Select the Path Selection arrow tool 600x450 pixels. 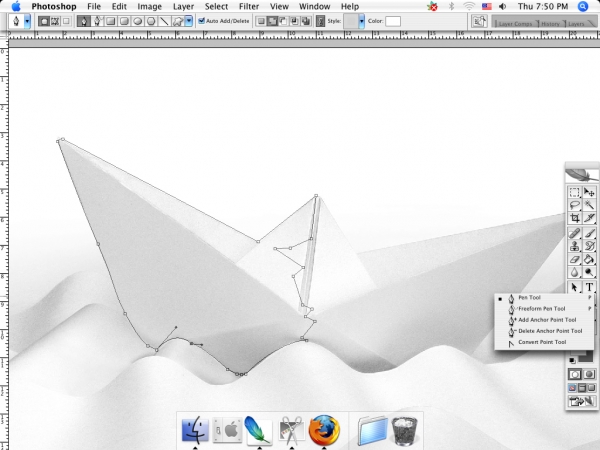[574, 287]
